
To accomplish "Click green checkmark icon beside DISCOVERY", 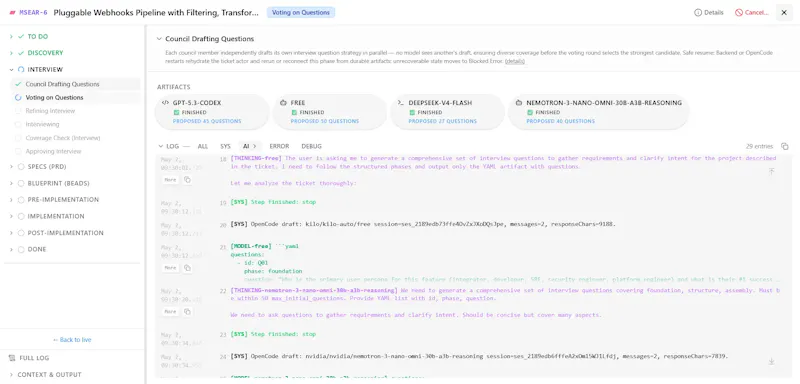I will tap(21, 53).
